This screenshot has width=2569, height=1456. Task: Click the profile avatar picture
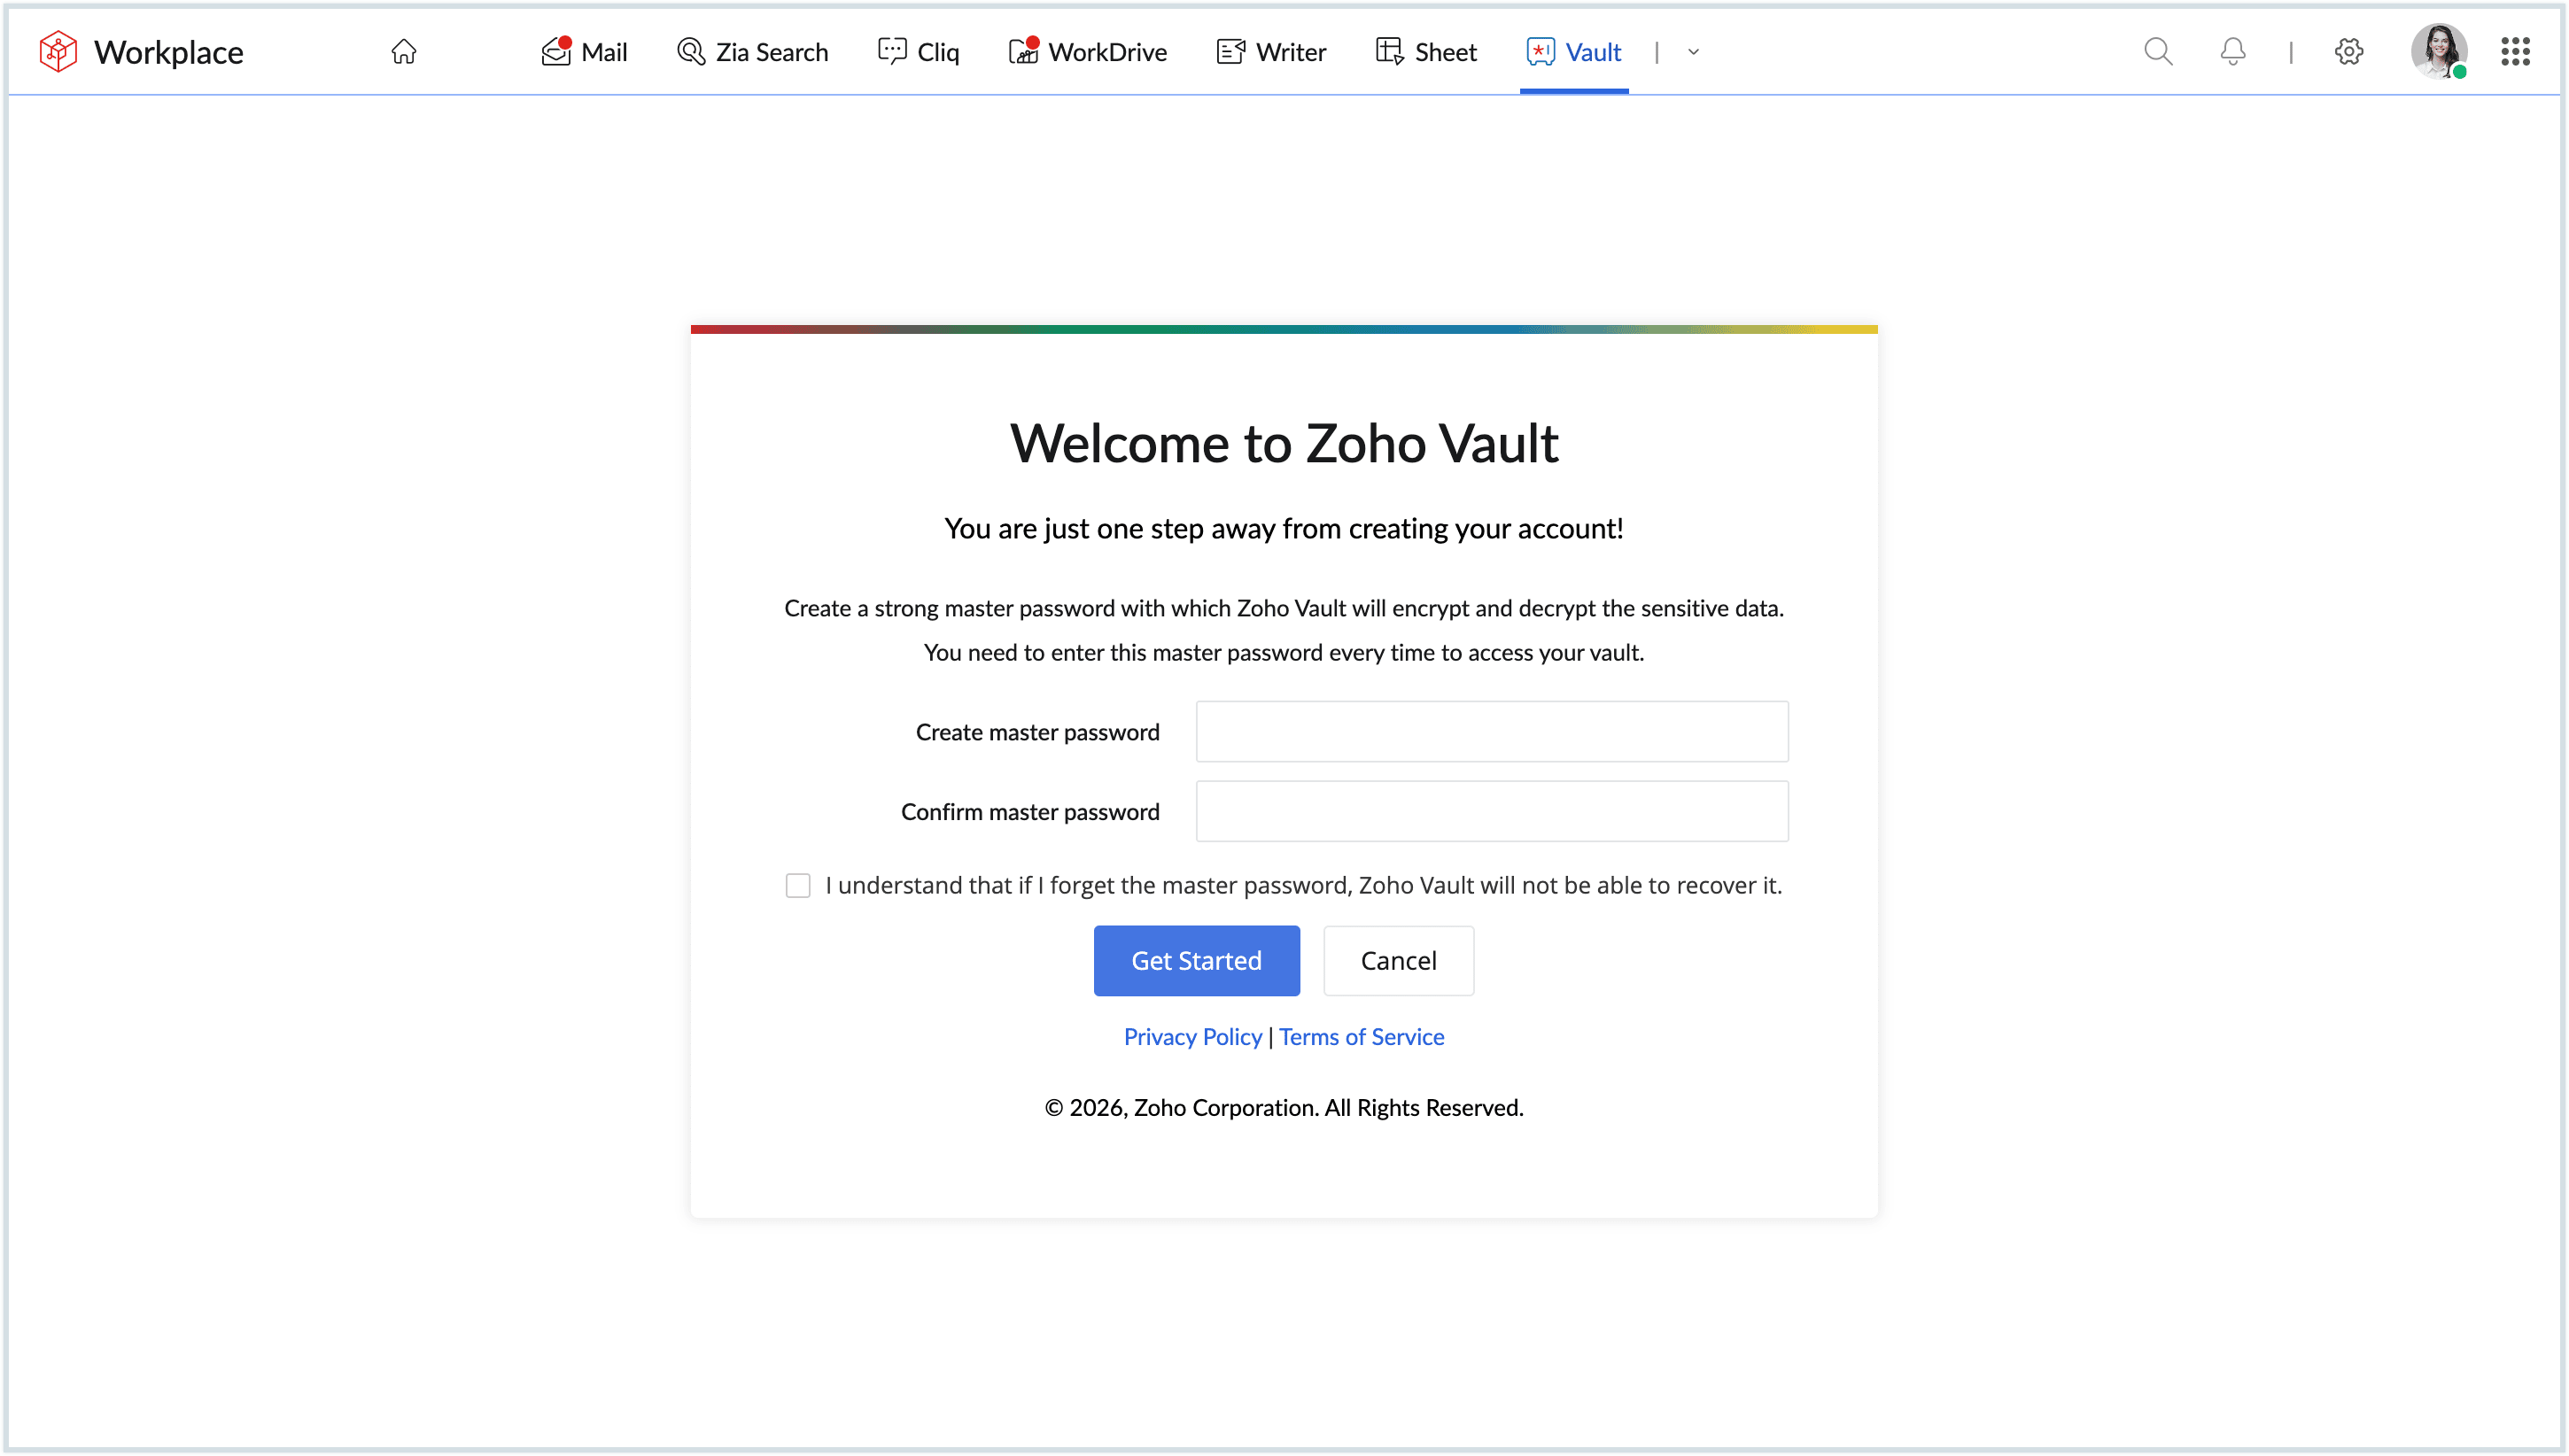pos(2440,51)
